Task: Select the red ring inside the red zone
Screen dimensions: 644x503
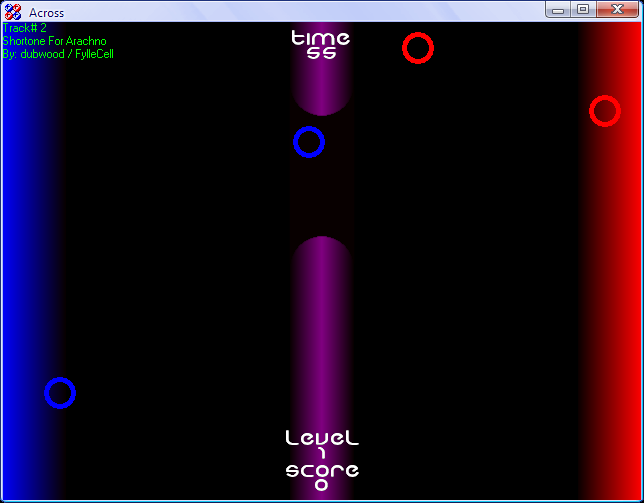Action: [x=605, y=111]
